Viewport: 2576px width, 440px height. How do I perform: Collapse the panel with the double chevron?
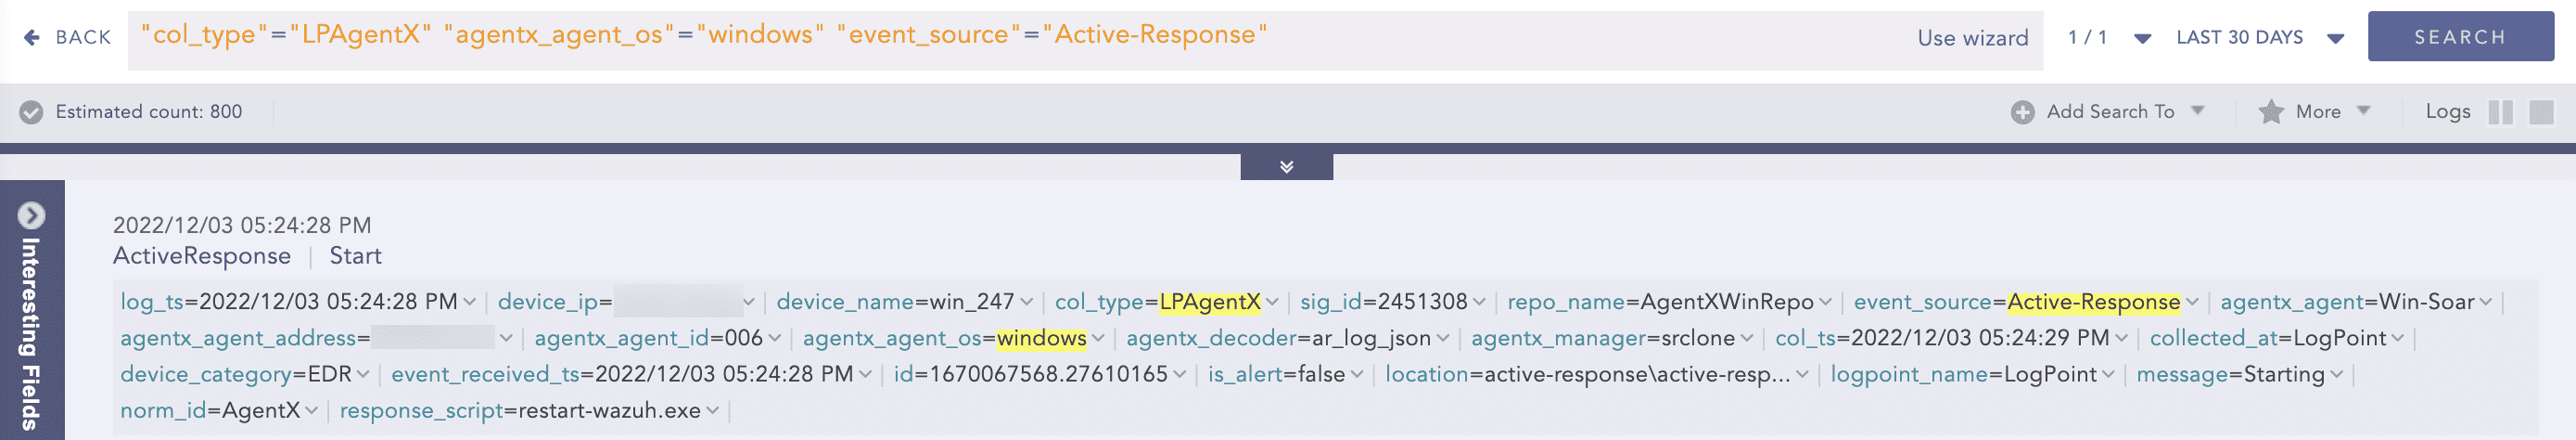pos(1286,166)
